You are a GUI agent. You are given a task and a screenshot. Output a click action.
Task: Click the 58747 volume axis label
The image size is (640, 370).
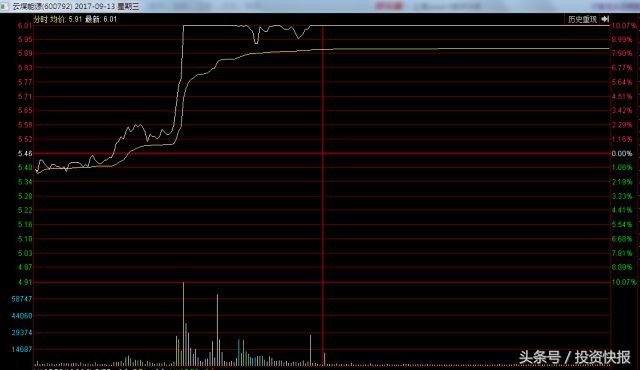coord(22,299)
